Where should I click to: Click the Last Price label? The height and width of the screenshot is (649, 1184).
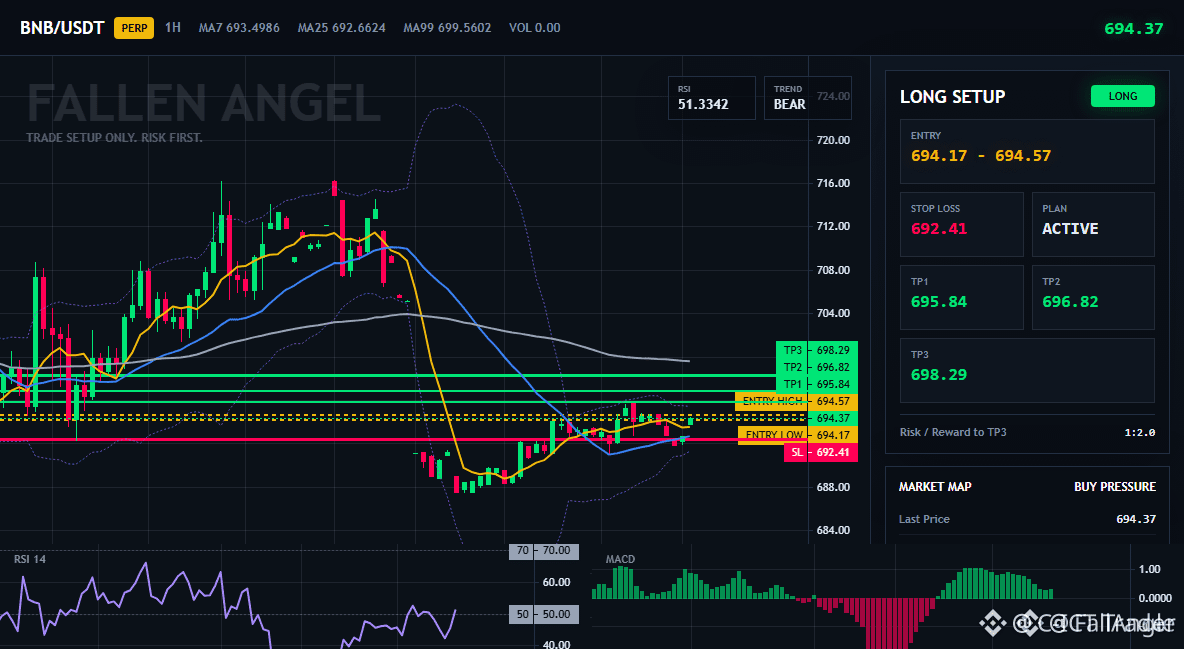coord(924,519)
